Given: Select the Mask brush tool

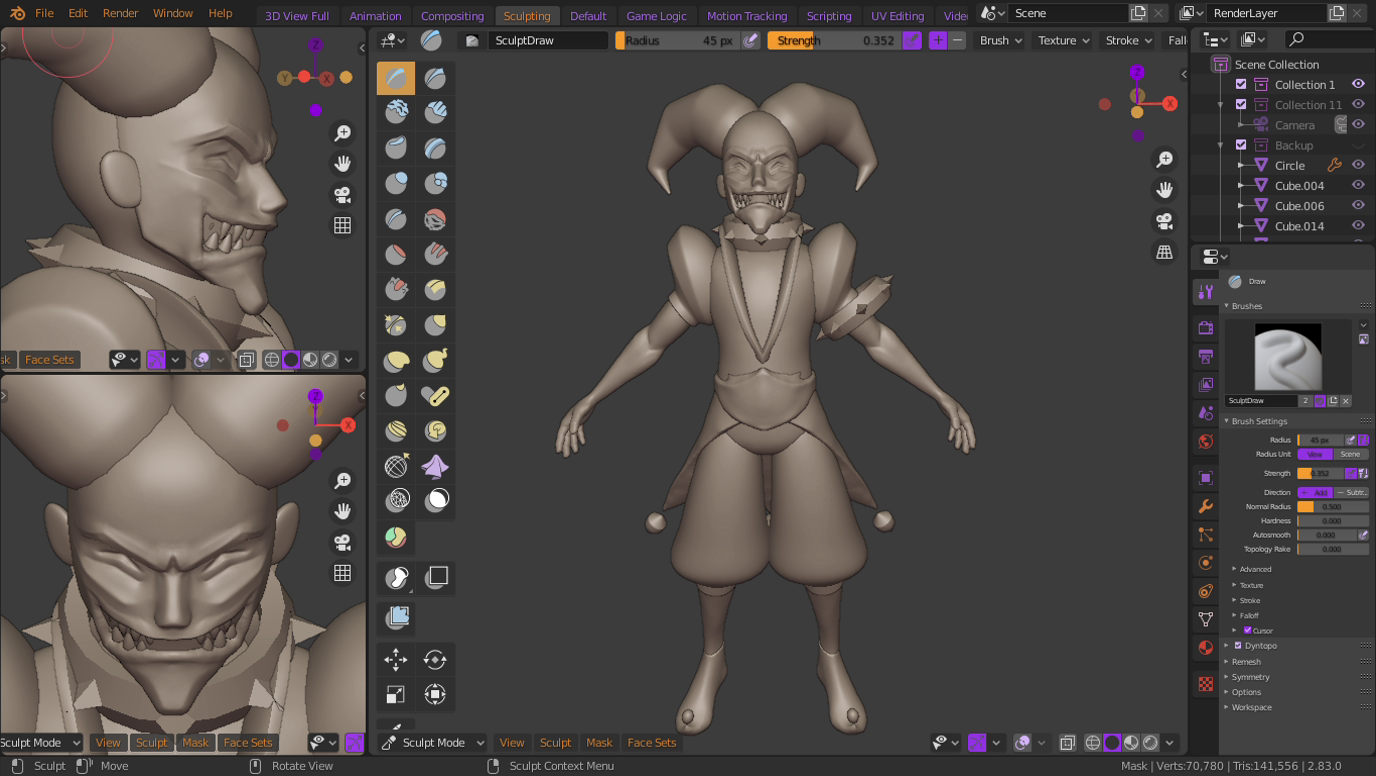Looking at the screenshot, I should click(x=435, y=501).
